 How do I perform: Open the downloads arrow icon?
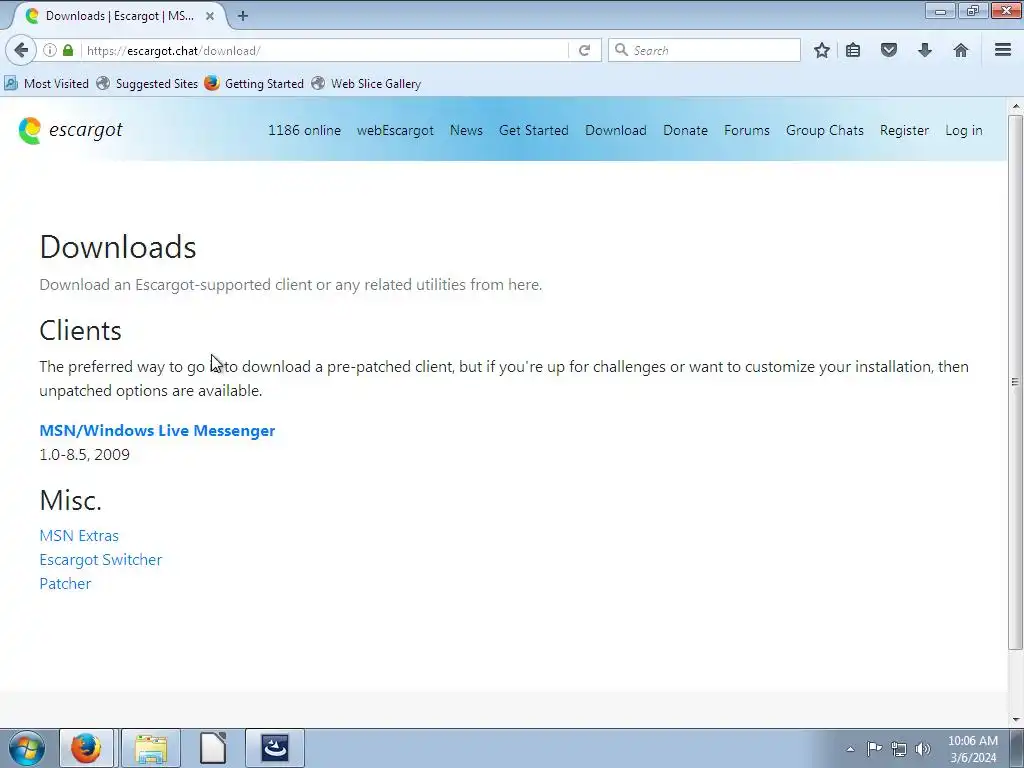925,50
